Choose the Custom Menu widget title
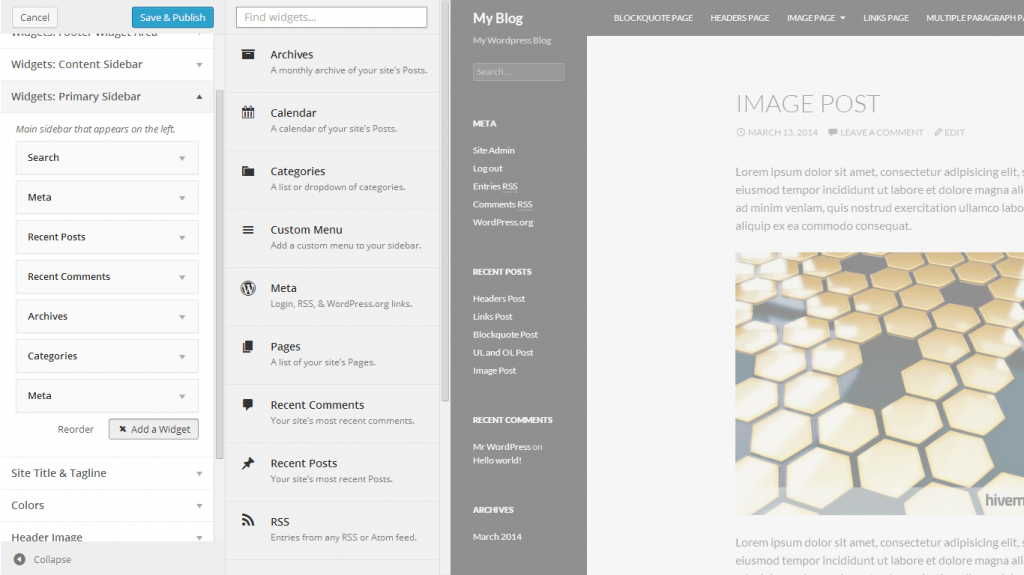 (306, 229)
